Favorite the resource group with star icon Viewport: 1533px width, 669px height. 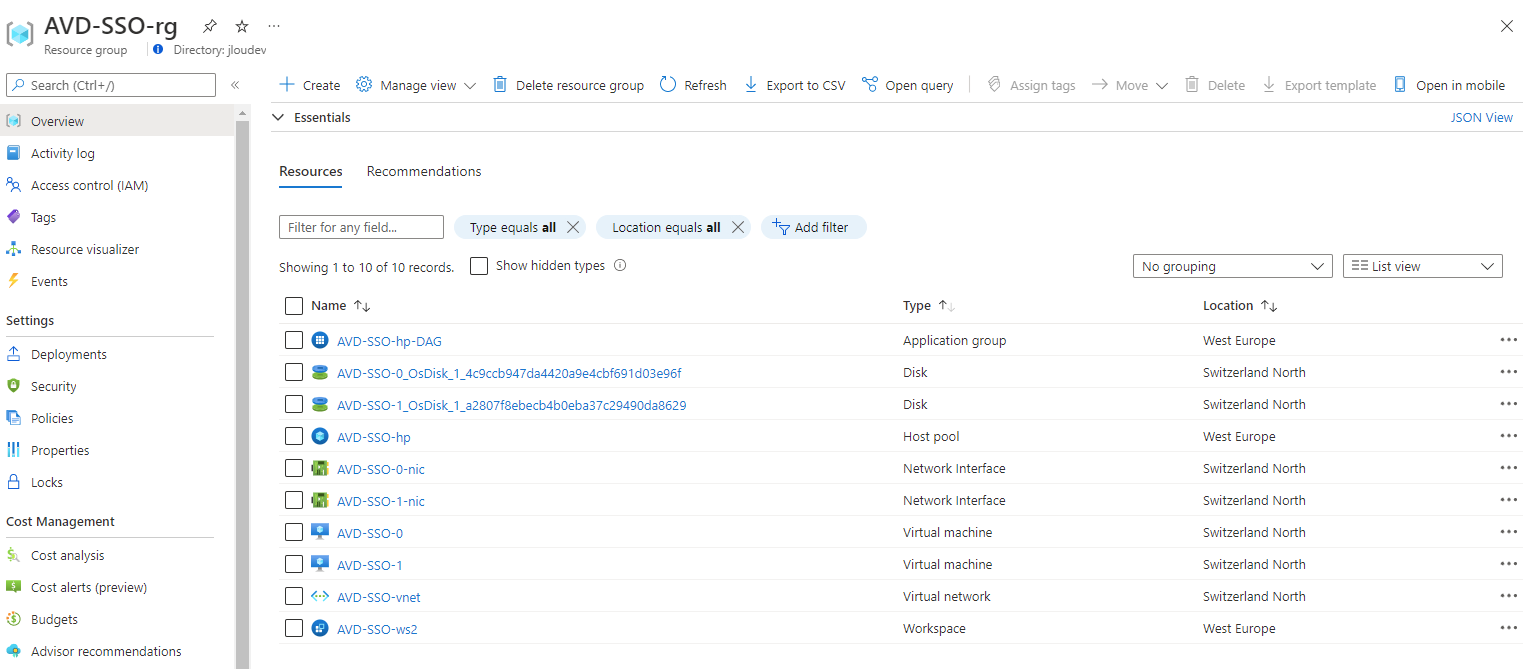[242, 26]
